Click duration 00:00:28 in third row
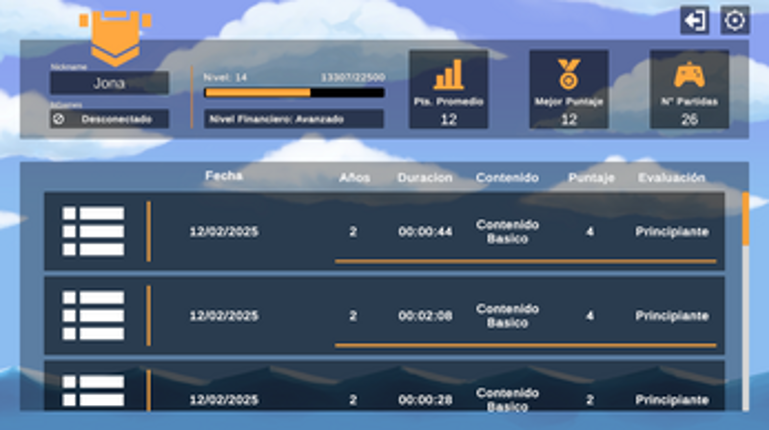 click(425, 400)
